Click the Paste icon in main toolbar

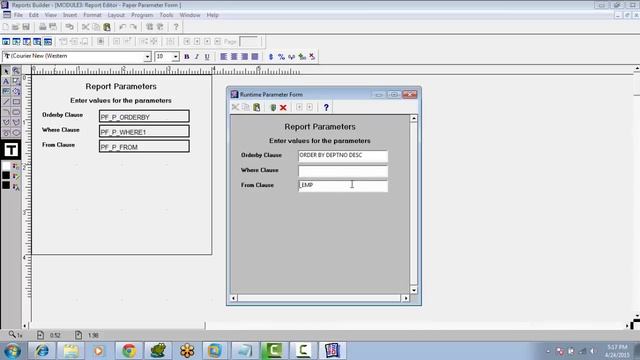click(107, 27)
